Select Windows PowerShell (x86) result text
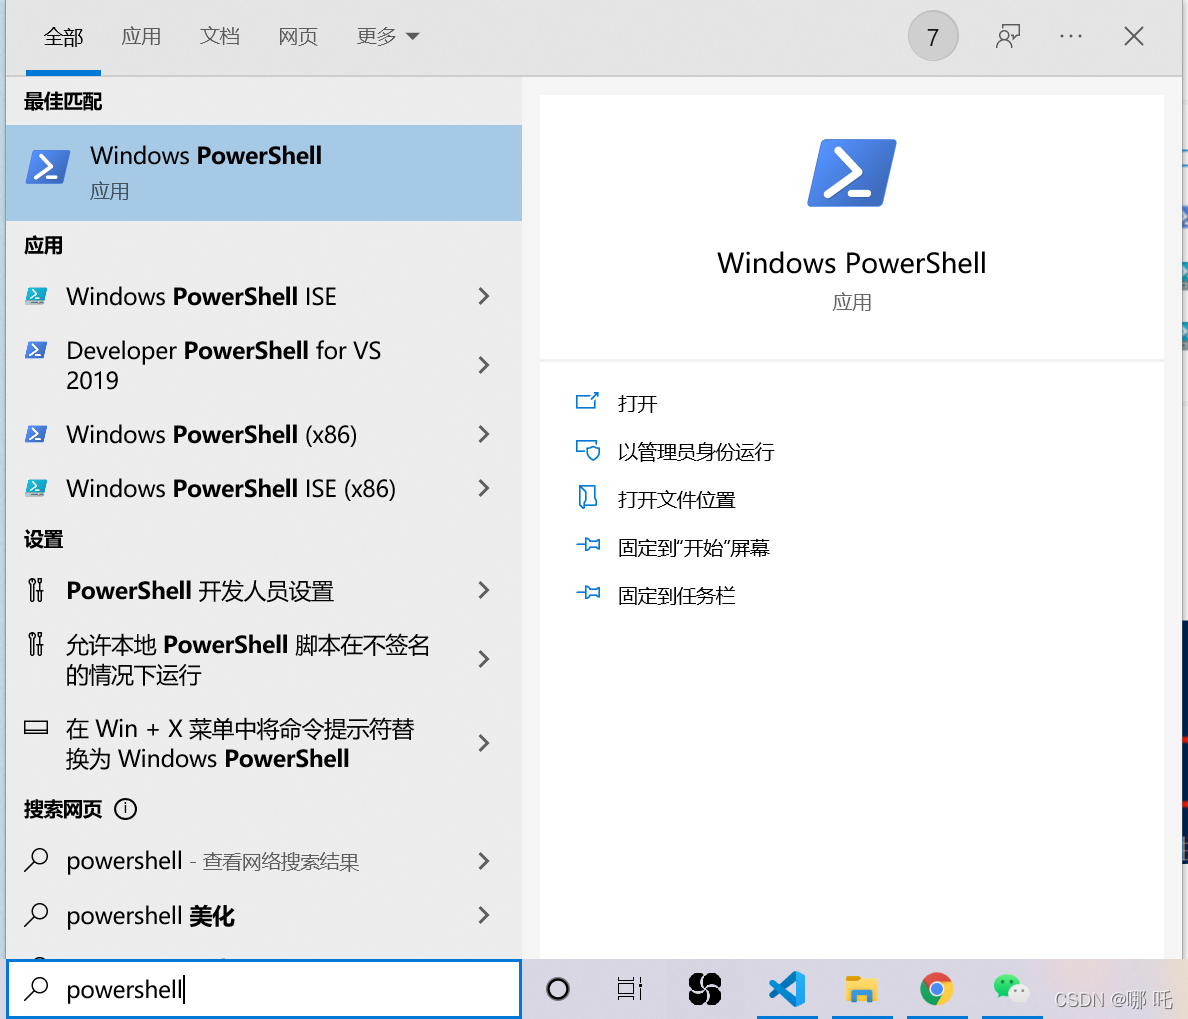The height and width of the screenshot is (1019, 1188). click(x=211, y=434)
